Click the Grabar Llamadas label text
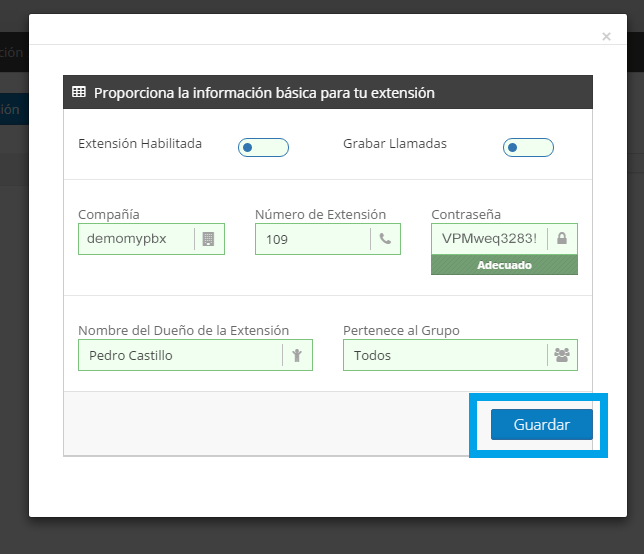The image size is (644, 554). 395,143
